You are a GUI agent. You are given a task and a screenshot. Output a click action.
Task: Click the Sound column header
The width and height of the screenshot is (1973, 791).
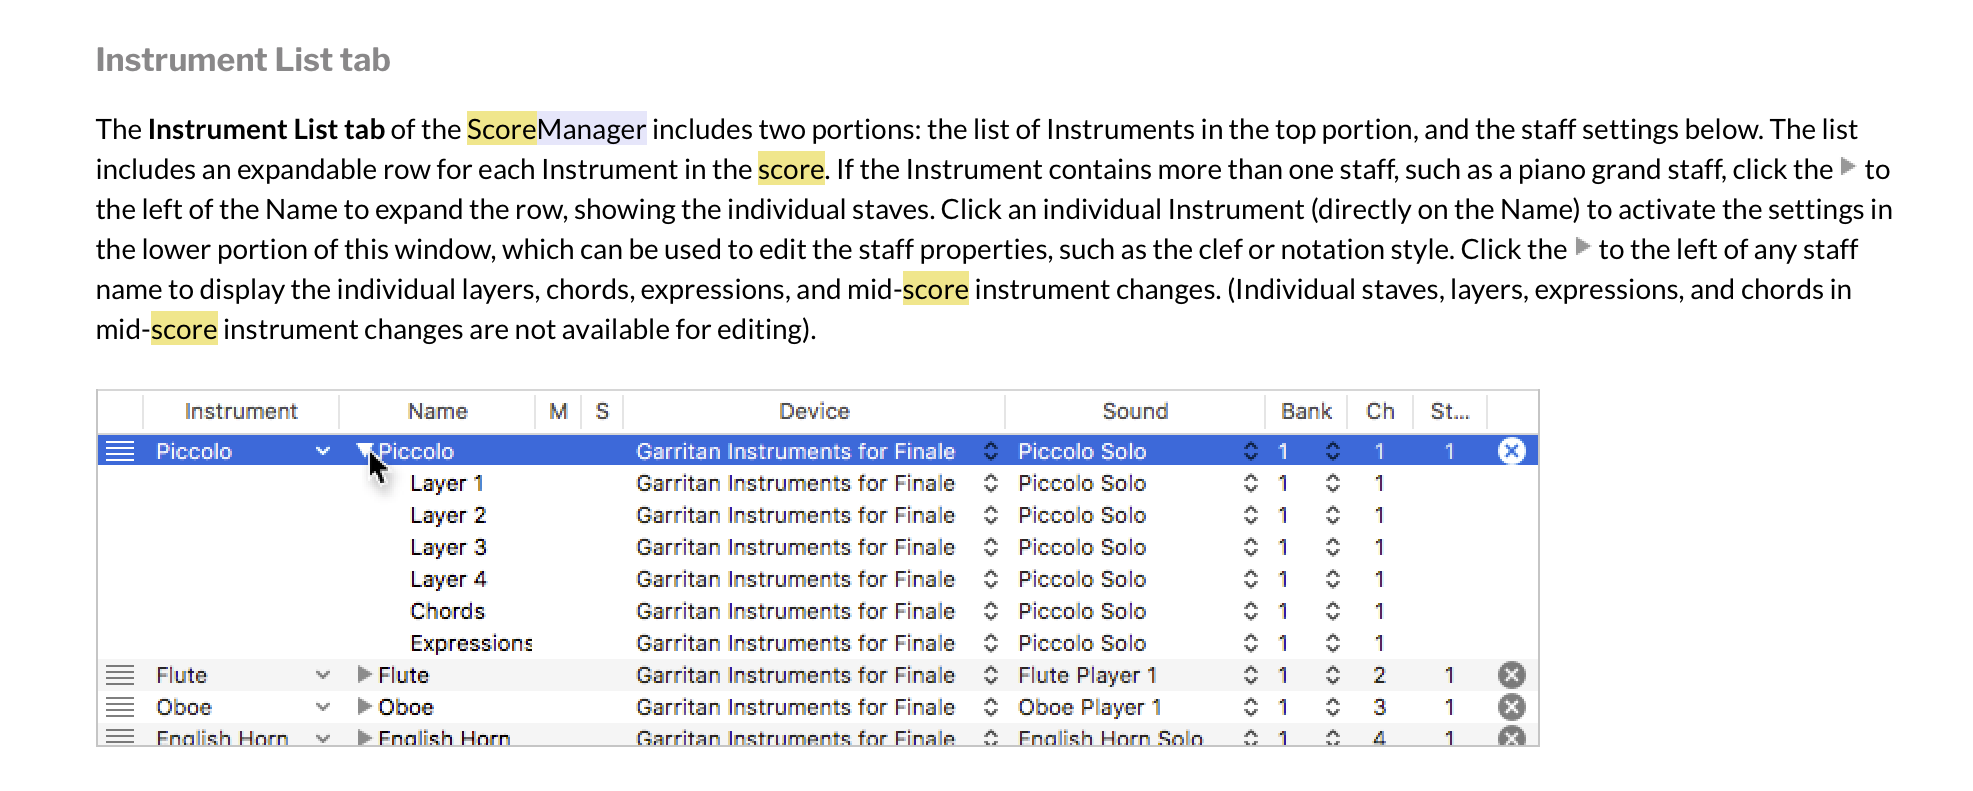pos(1134,411)
